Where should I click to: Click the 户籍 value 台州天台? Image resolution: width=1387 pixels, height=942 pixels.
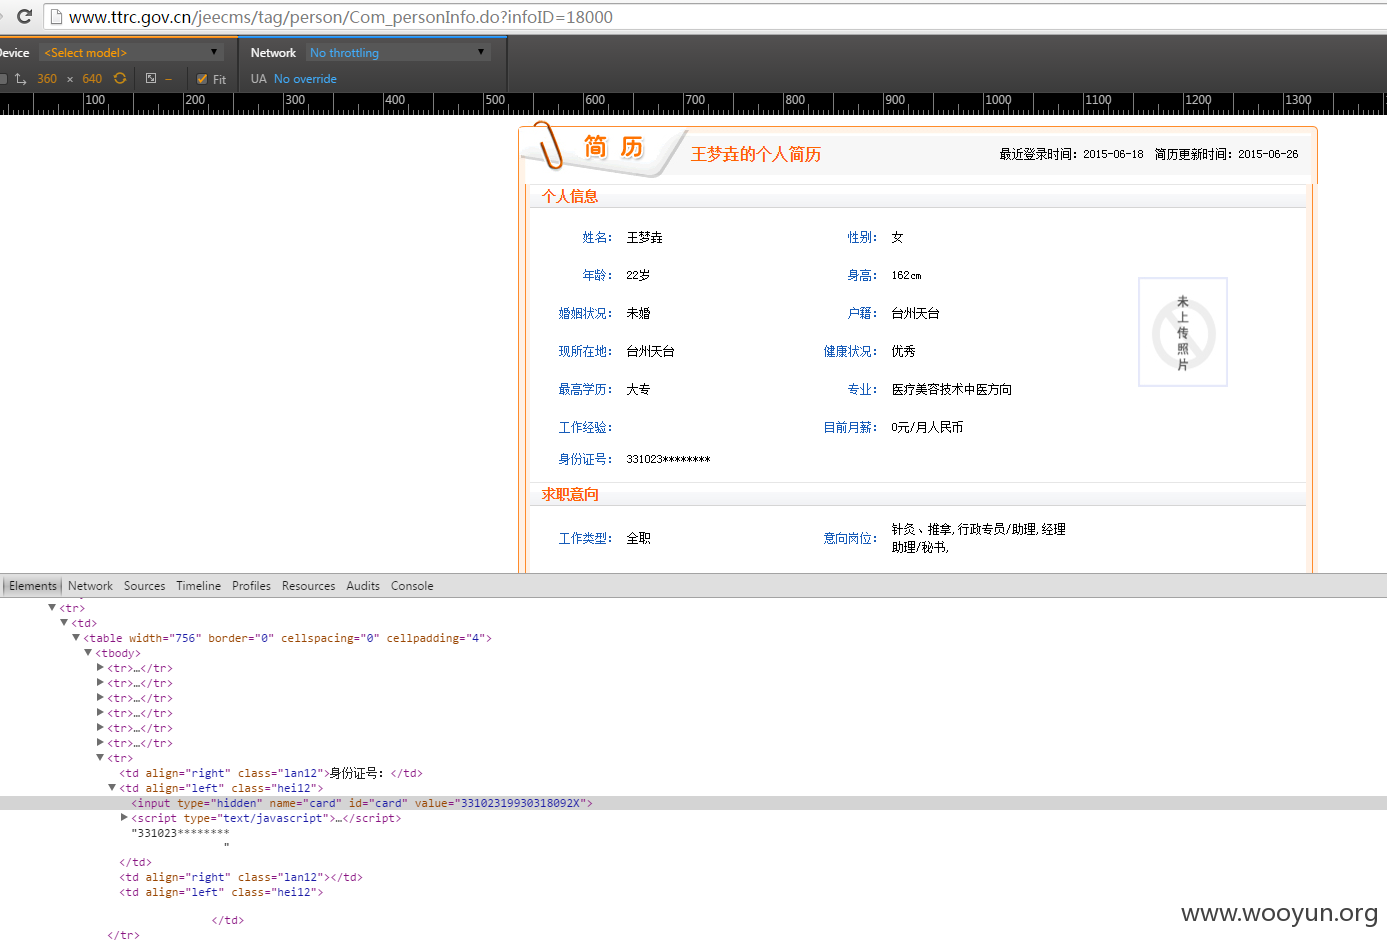pos(915,313)
